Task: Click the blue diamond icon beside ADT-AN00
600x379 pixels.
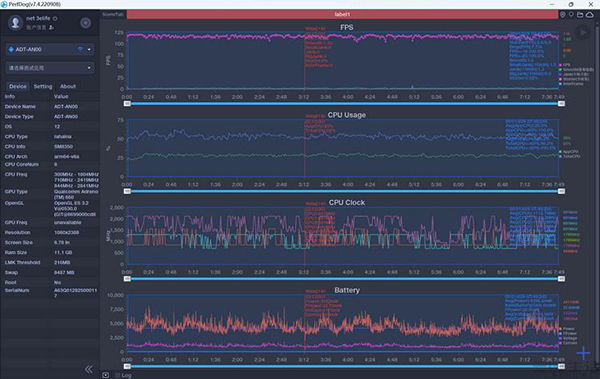Action: (11, 49)
